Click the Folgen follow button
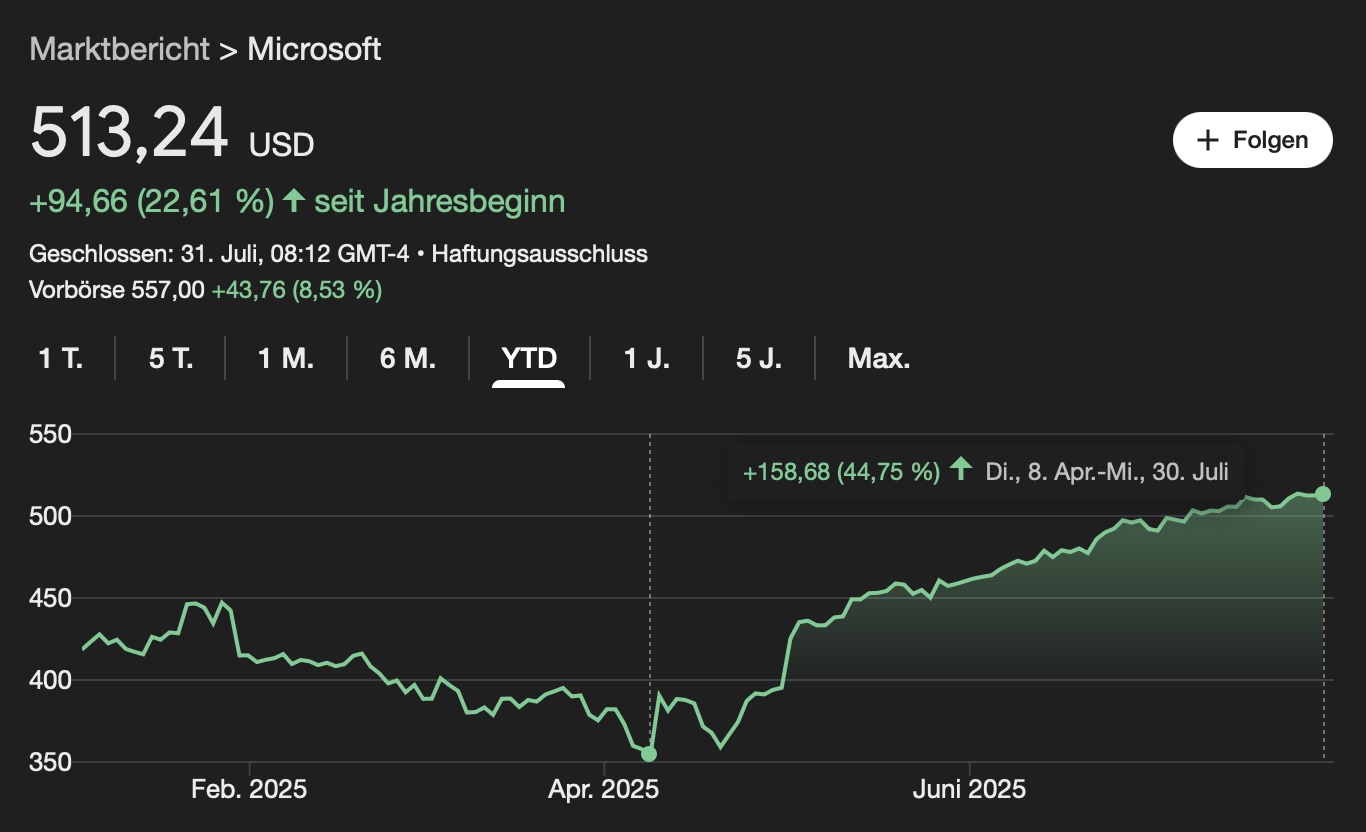 [1252, 140]
